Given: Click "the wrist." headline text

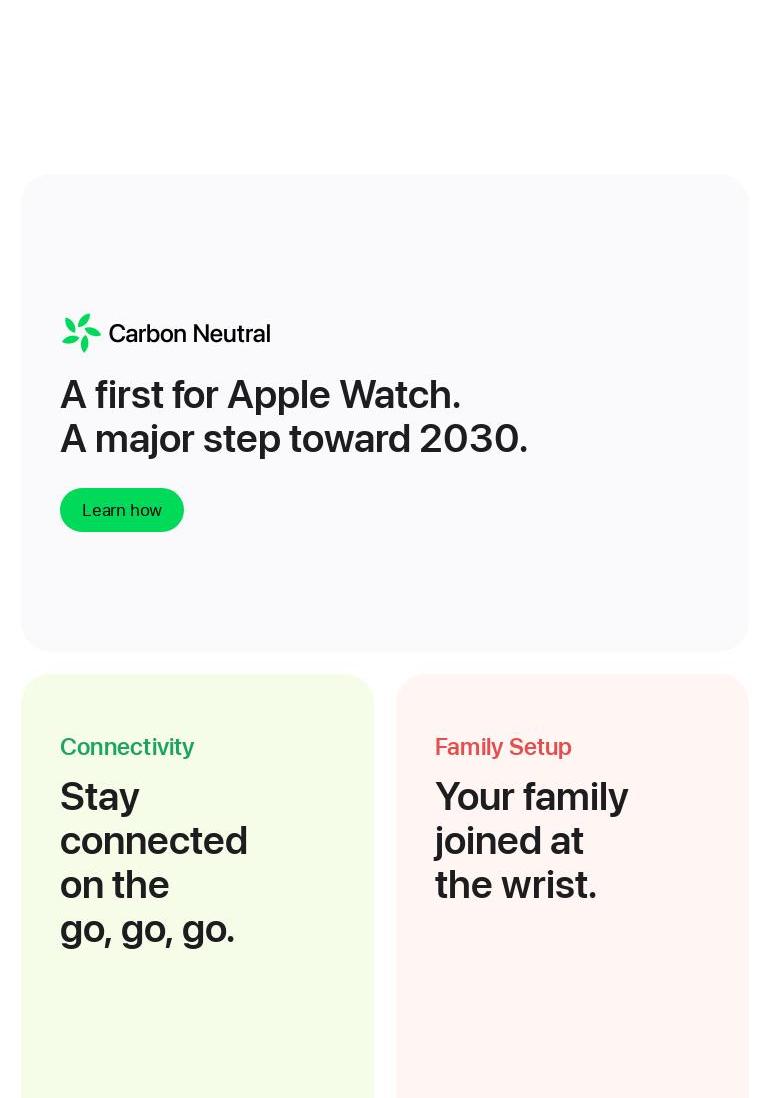Looking at the screenshot, I should [516, 885].
